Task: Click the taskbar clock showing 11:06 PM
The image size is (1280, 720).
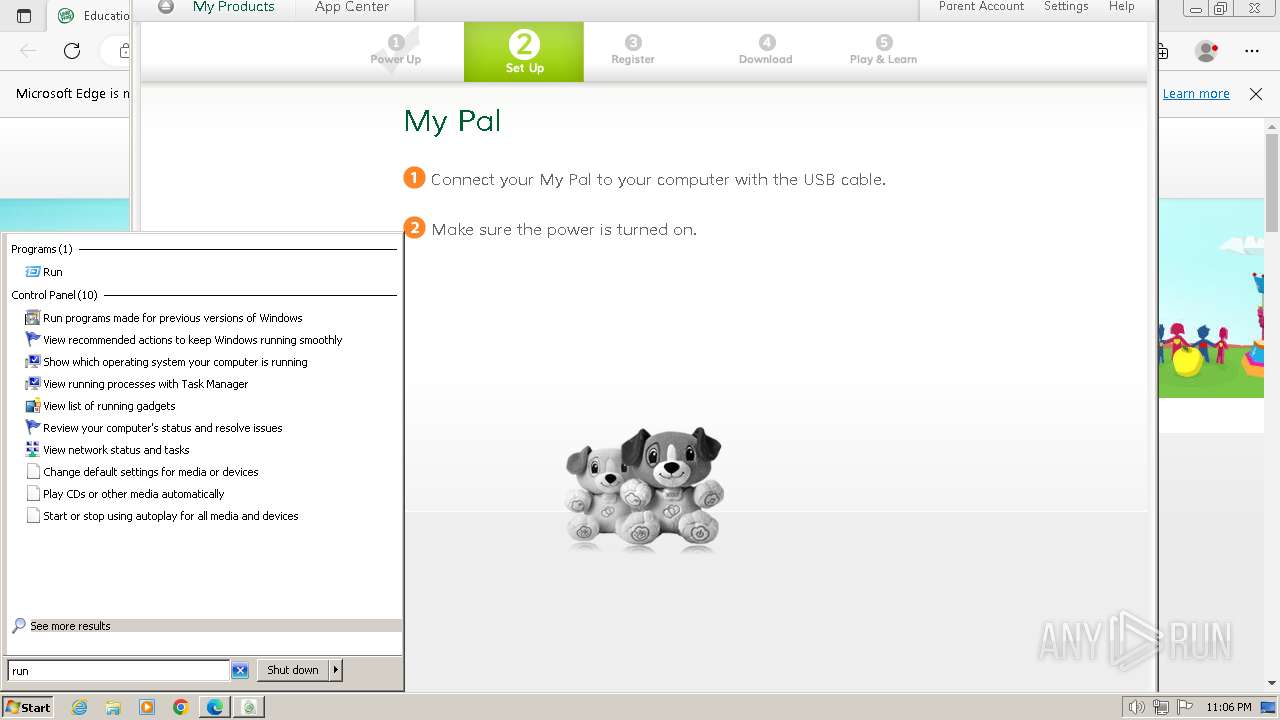Action: pos(1228,707)
